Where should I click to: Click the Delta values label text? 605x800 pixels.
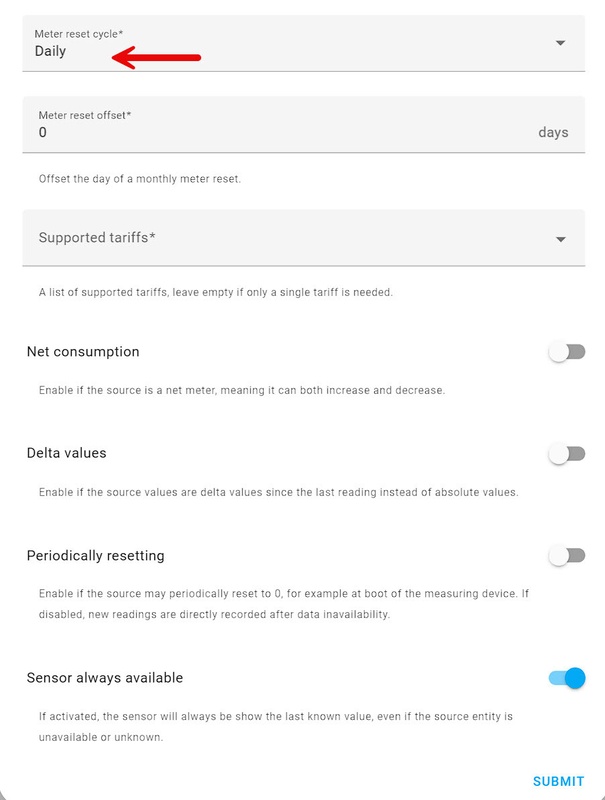click(x=66, y=453)
